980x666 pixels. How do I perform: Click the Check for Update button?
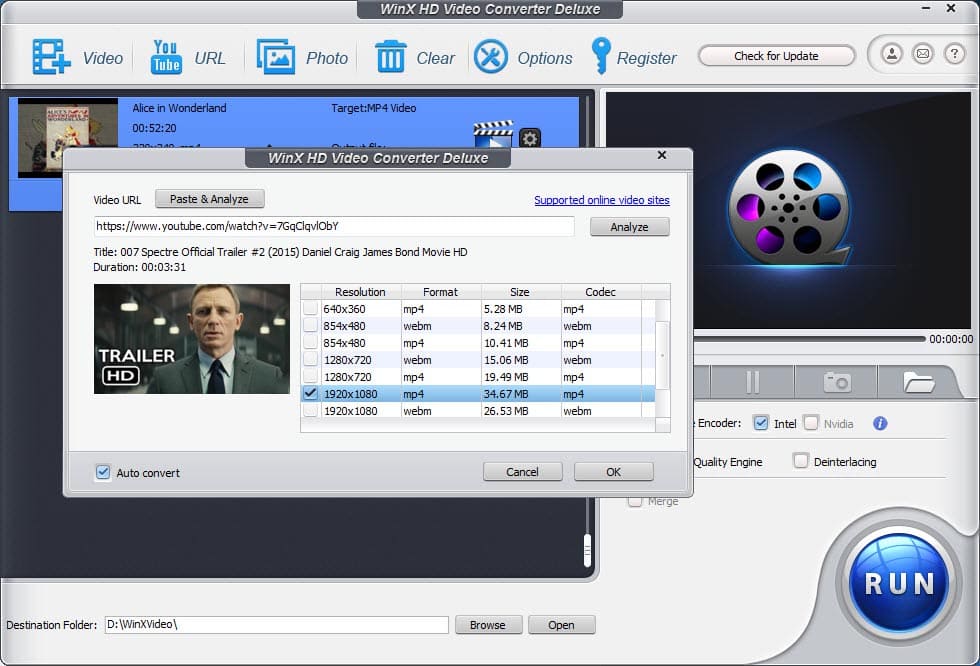click(x=776, y=56)
